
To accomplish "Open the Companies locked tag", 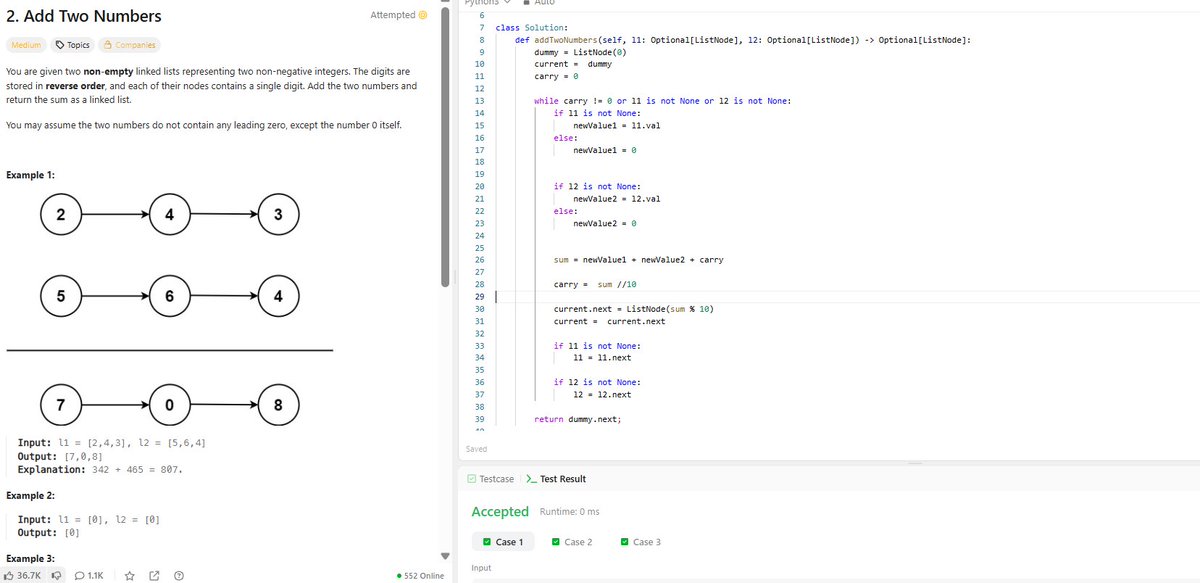I will click(129, 45).
